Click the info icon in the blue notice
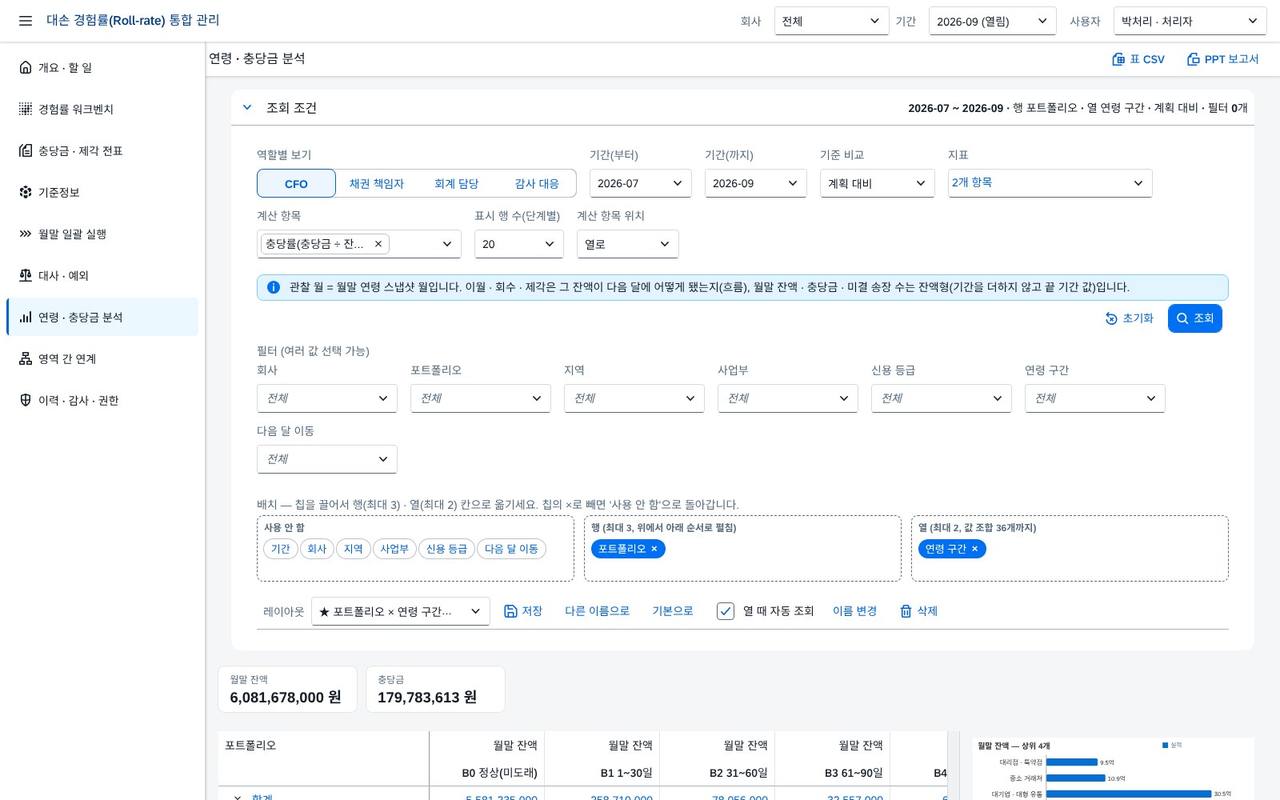The height and width of the screenshot is (800, 1280). [x=273, y=288]
